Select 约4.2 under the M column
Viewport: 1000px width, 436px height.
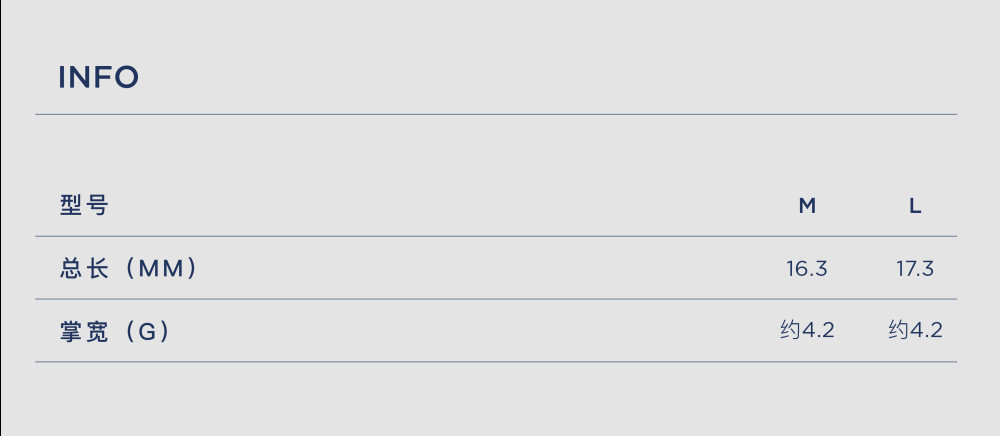807,330
